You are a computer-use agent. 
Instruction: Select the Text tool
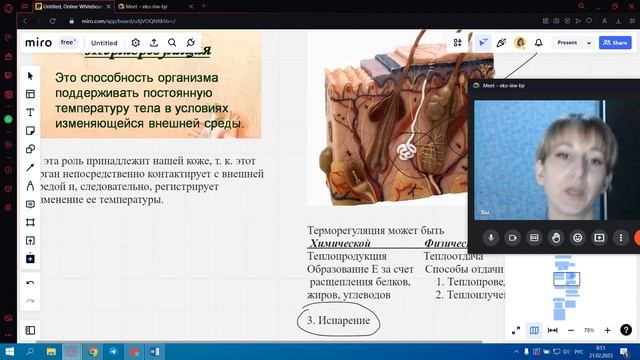pyautogui.click(x=30, y=112)
